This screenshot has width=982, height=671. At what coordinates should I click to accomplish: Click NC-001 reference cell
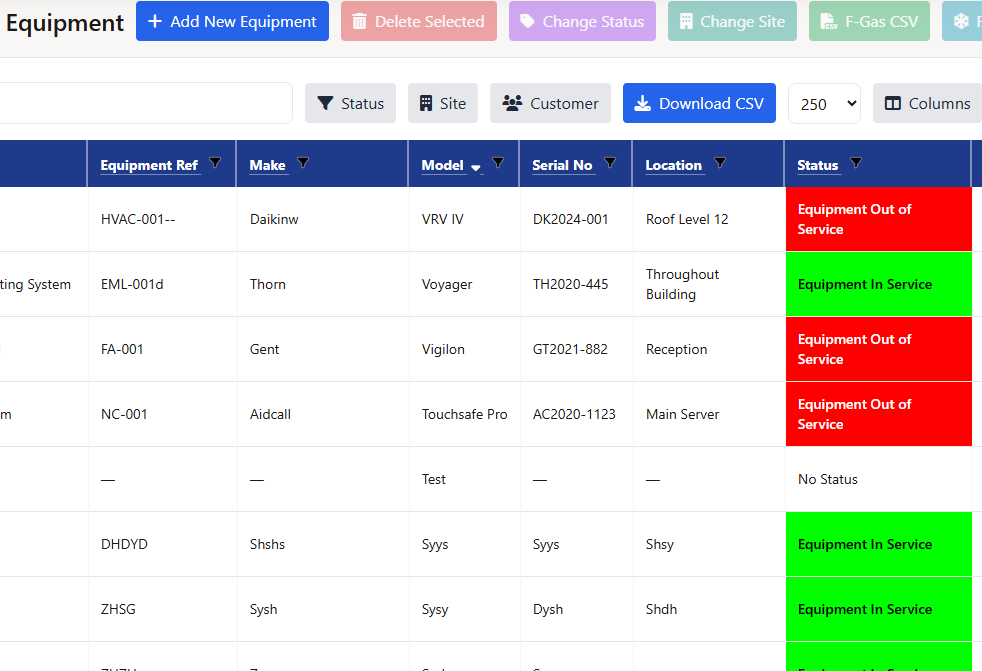coord(162,415)
